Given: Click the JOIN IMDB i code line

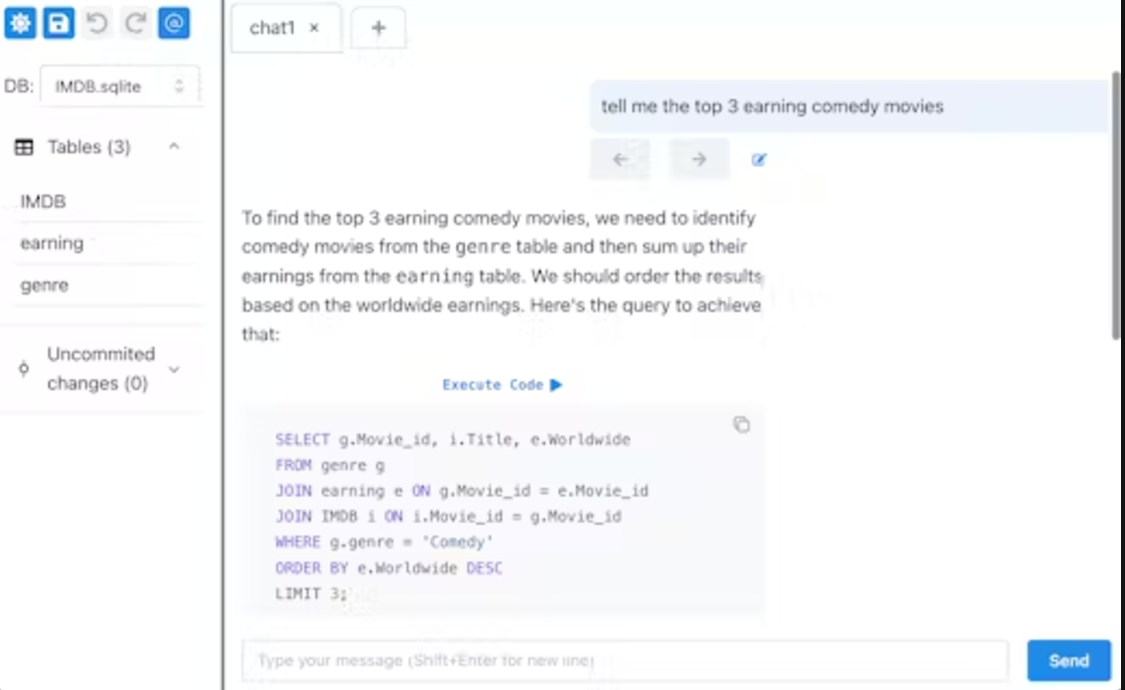Looking at the screenshot, I should 448,516.
